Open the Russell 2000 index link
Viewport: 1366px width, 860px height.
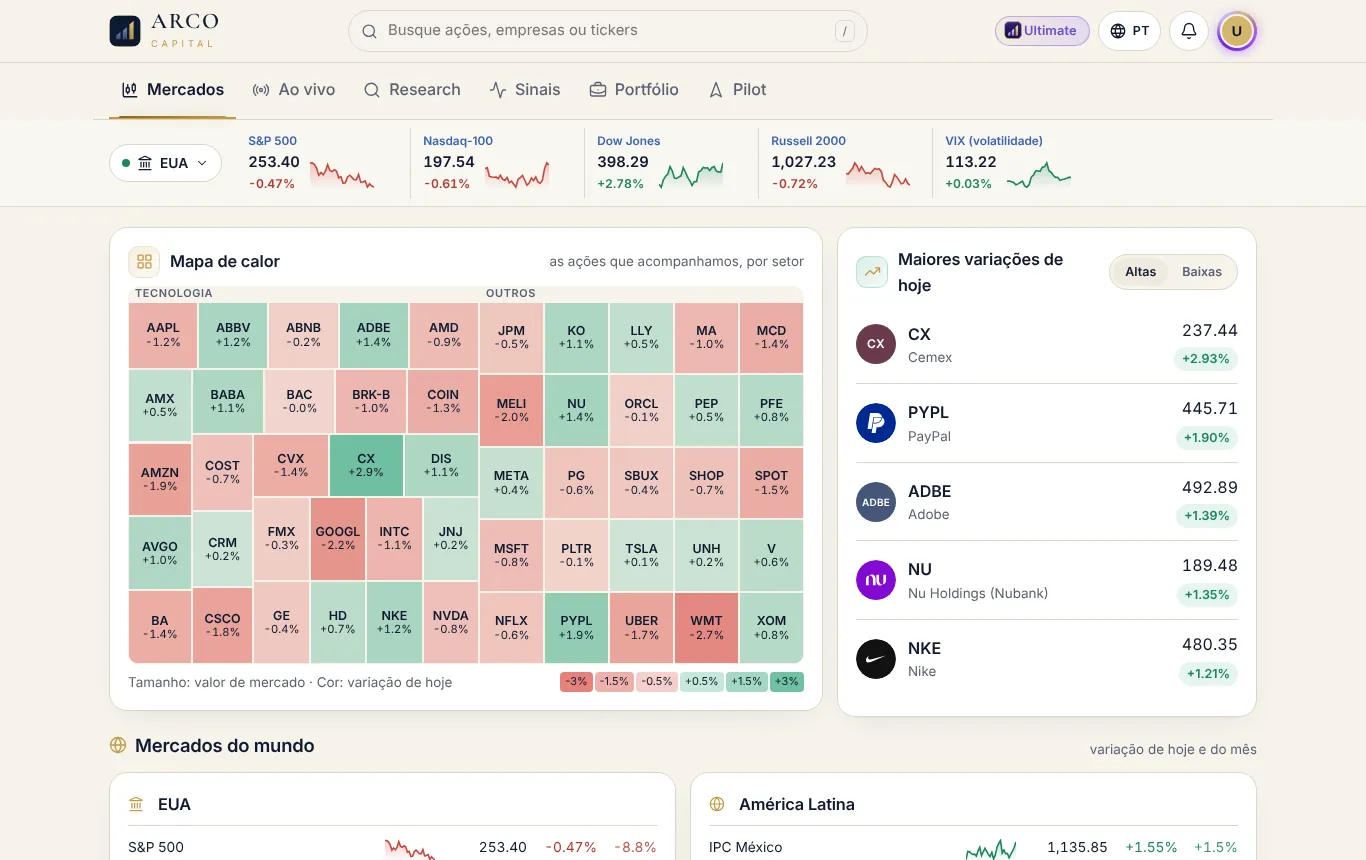[808, 141]
